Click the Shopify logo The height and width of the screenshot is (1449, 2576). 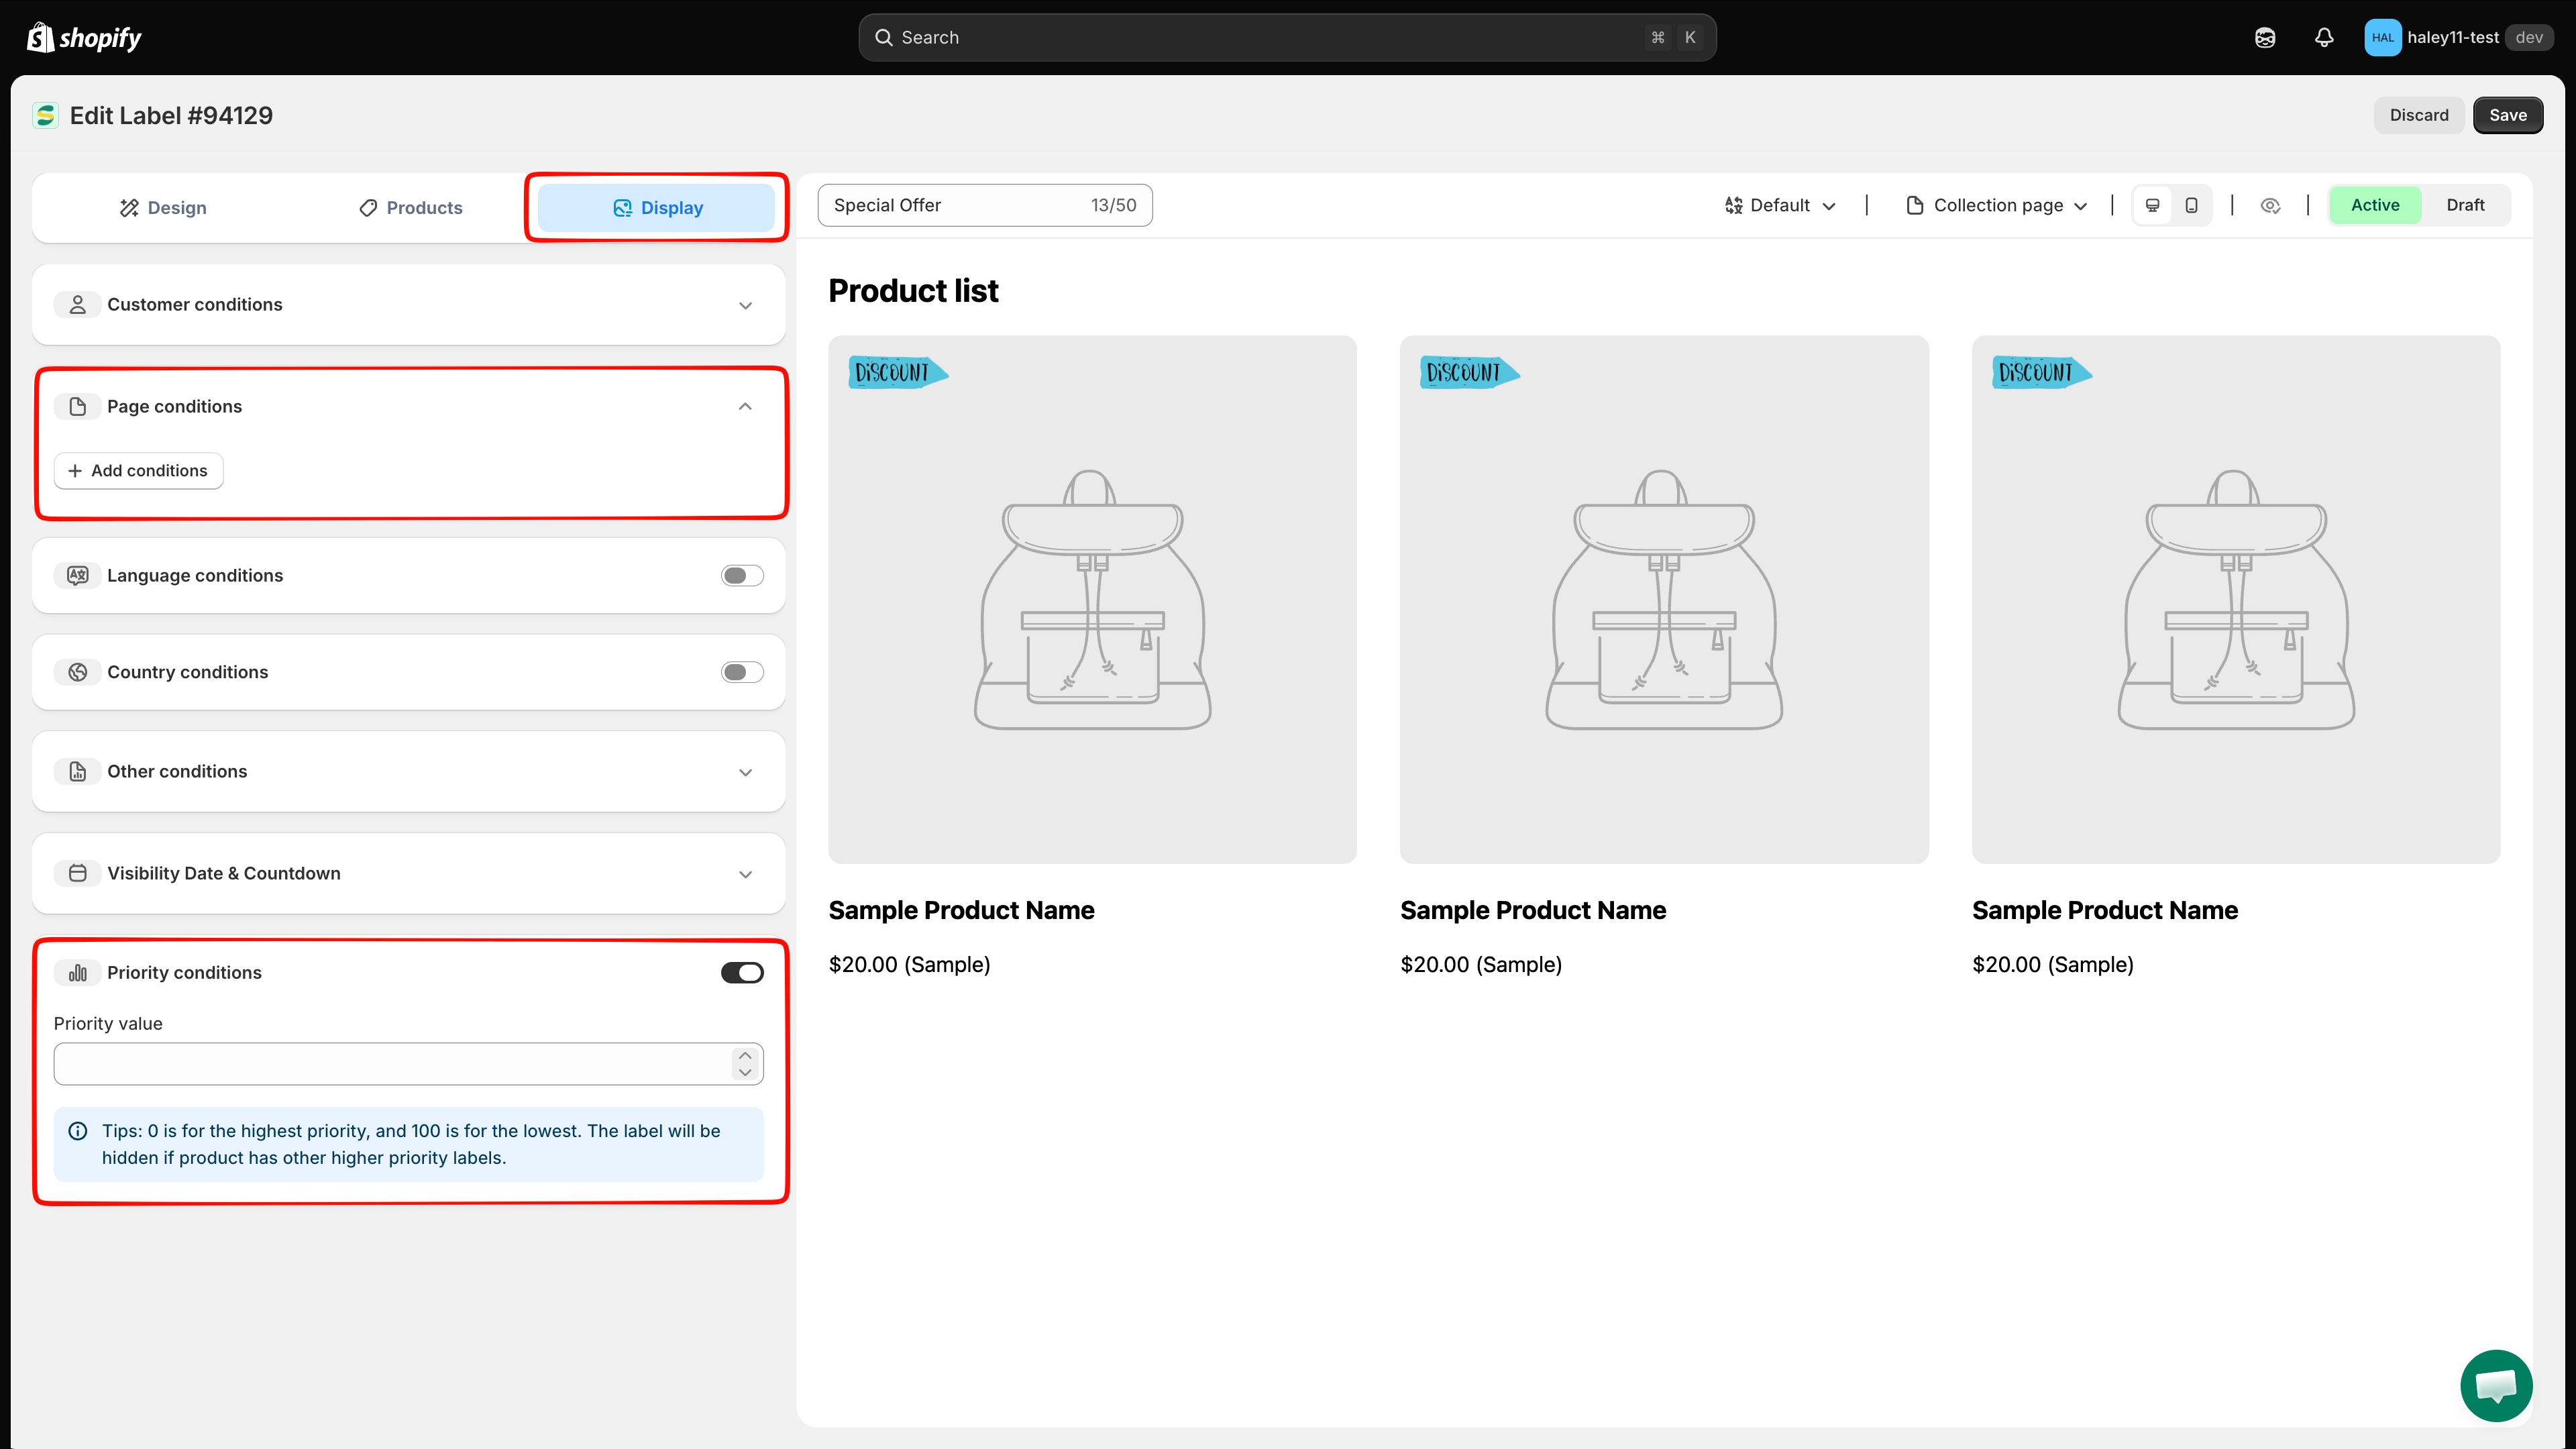click(x=84, y=37)
